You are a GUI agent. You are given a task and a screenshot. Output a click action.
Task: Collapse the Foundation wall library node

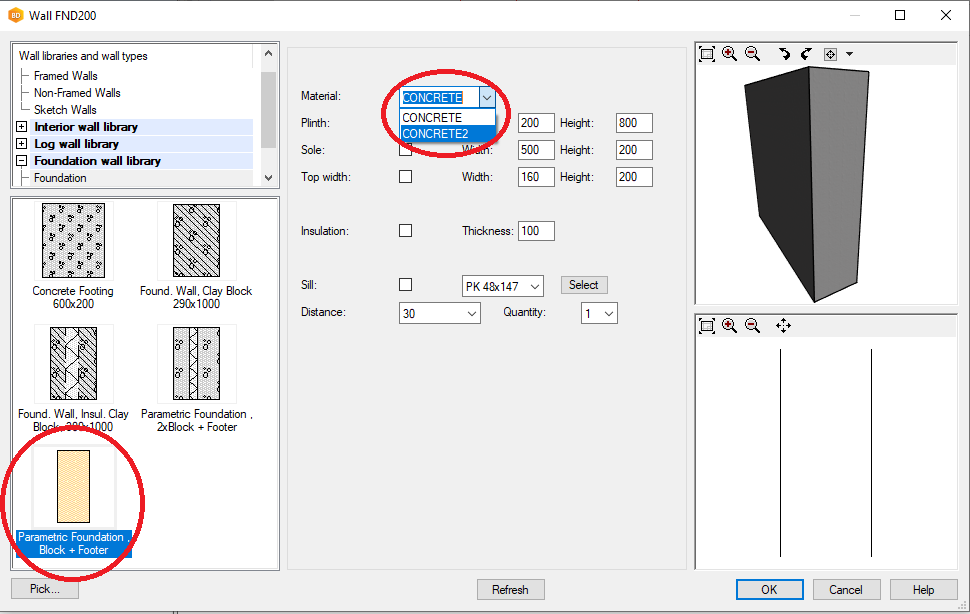click(22, 161)
